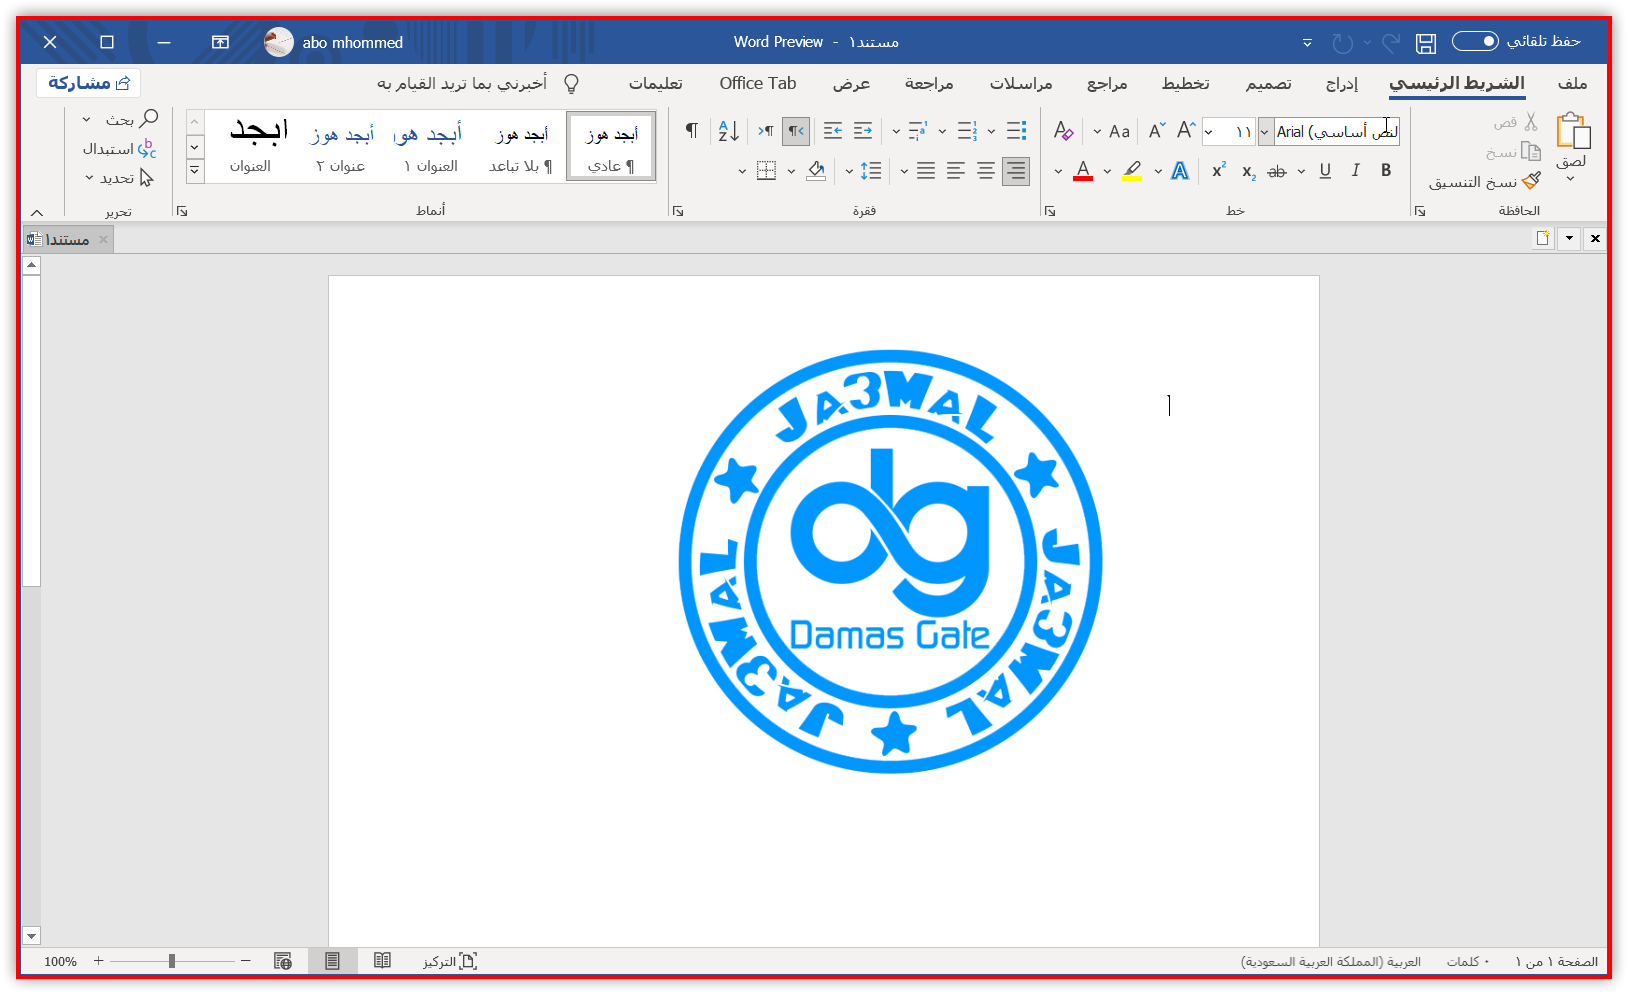Open the font name dropdown next to Arial
Image resolution: width=1628 pixels, height=995 pixels.
[1265, 131]
